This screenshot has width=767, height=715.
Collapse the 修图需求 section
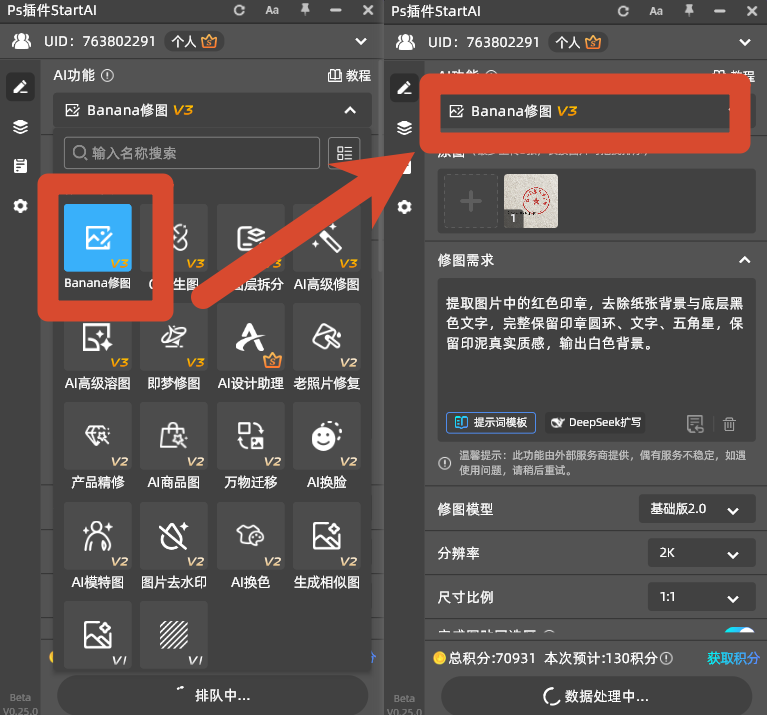[x=744, y=260]
